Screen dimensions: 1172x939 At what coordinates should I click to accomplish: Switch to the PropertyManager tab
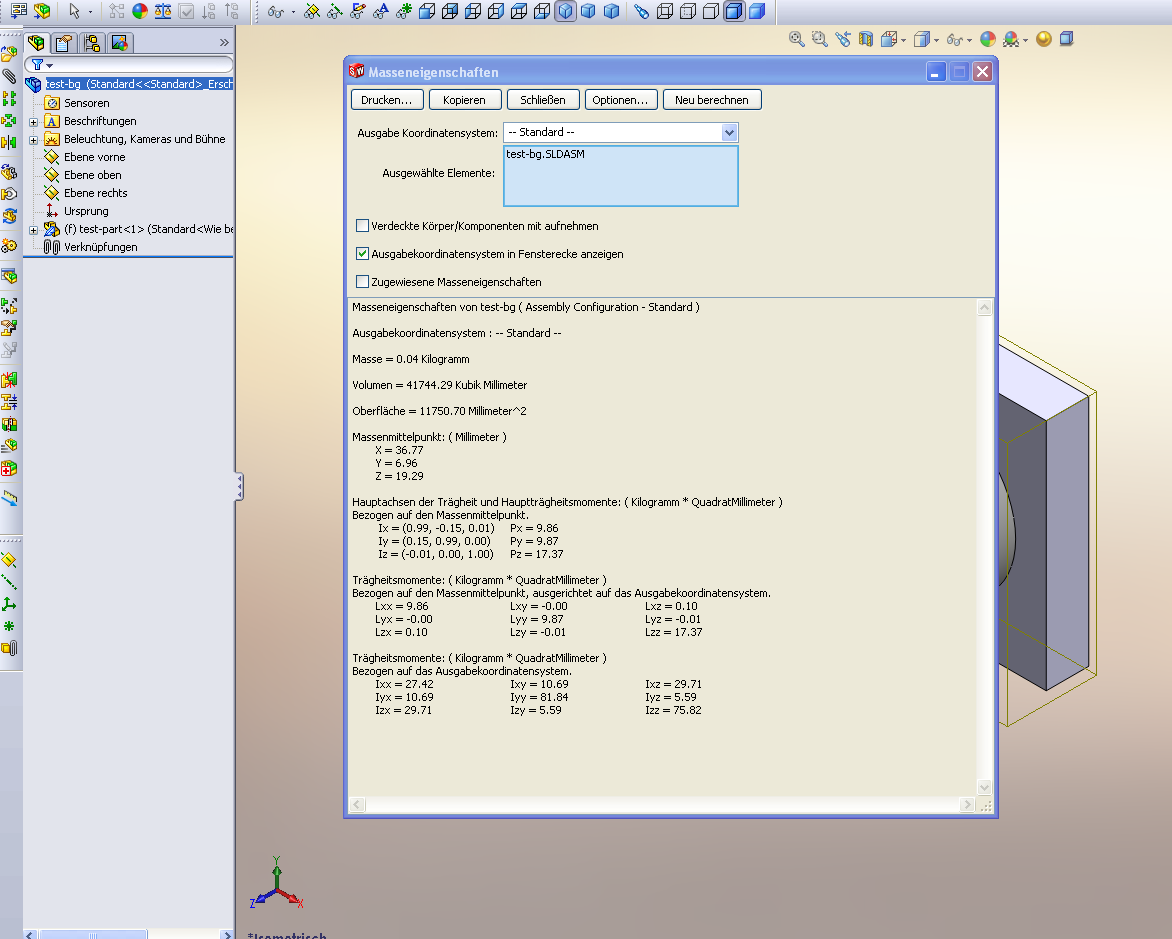tap(65, 43)
